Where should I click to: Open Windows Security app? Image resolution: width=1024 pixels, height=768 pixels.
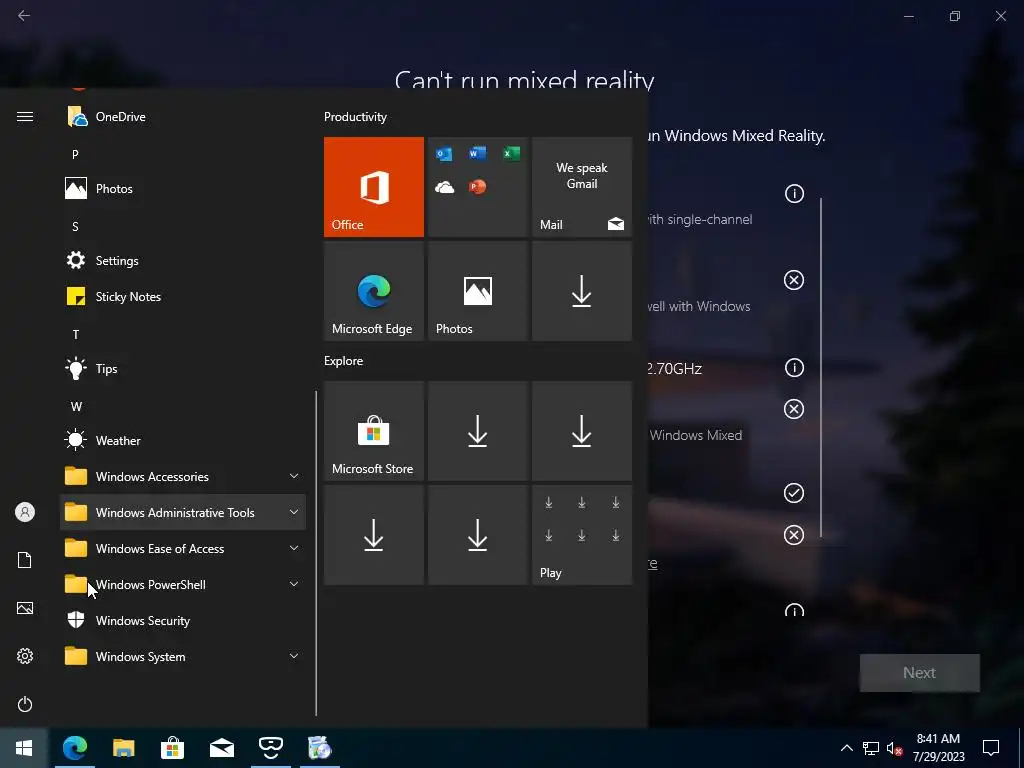tap(183, 620)
